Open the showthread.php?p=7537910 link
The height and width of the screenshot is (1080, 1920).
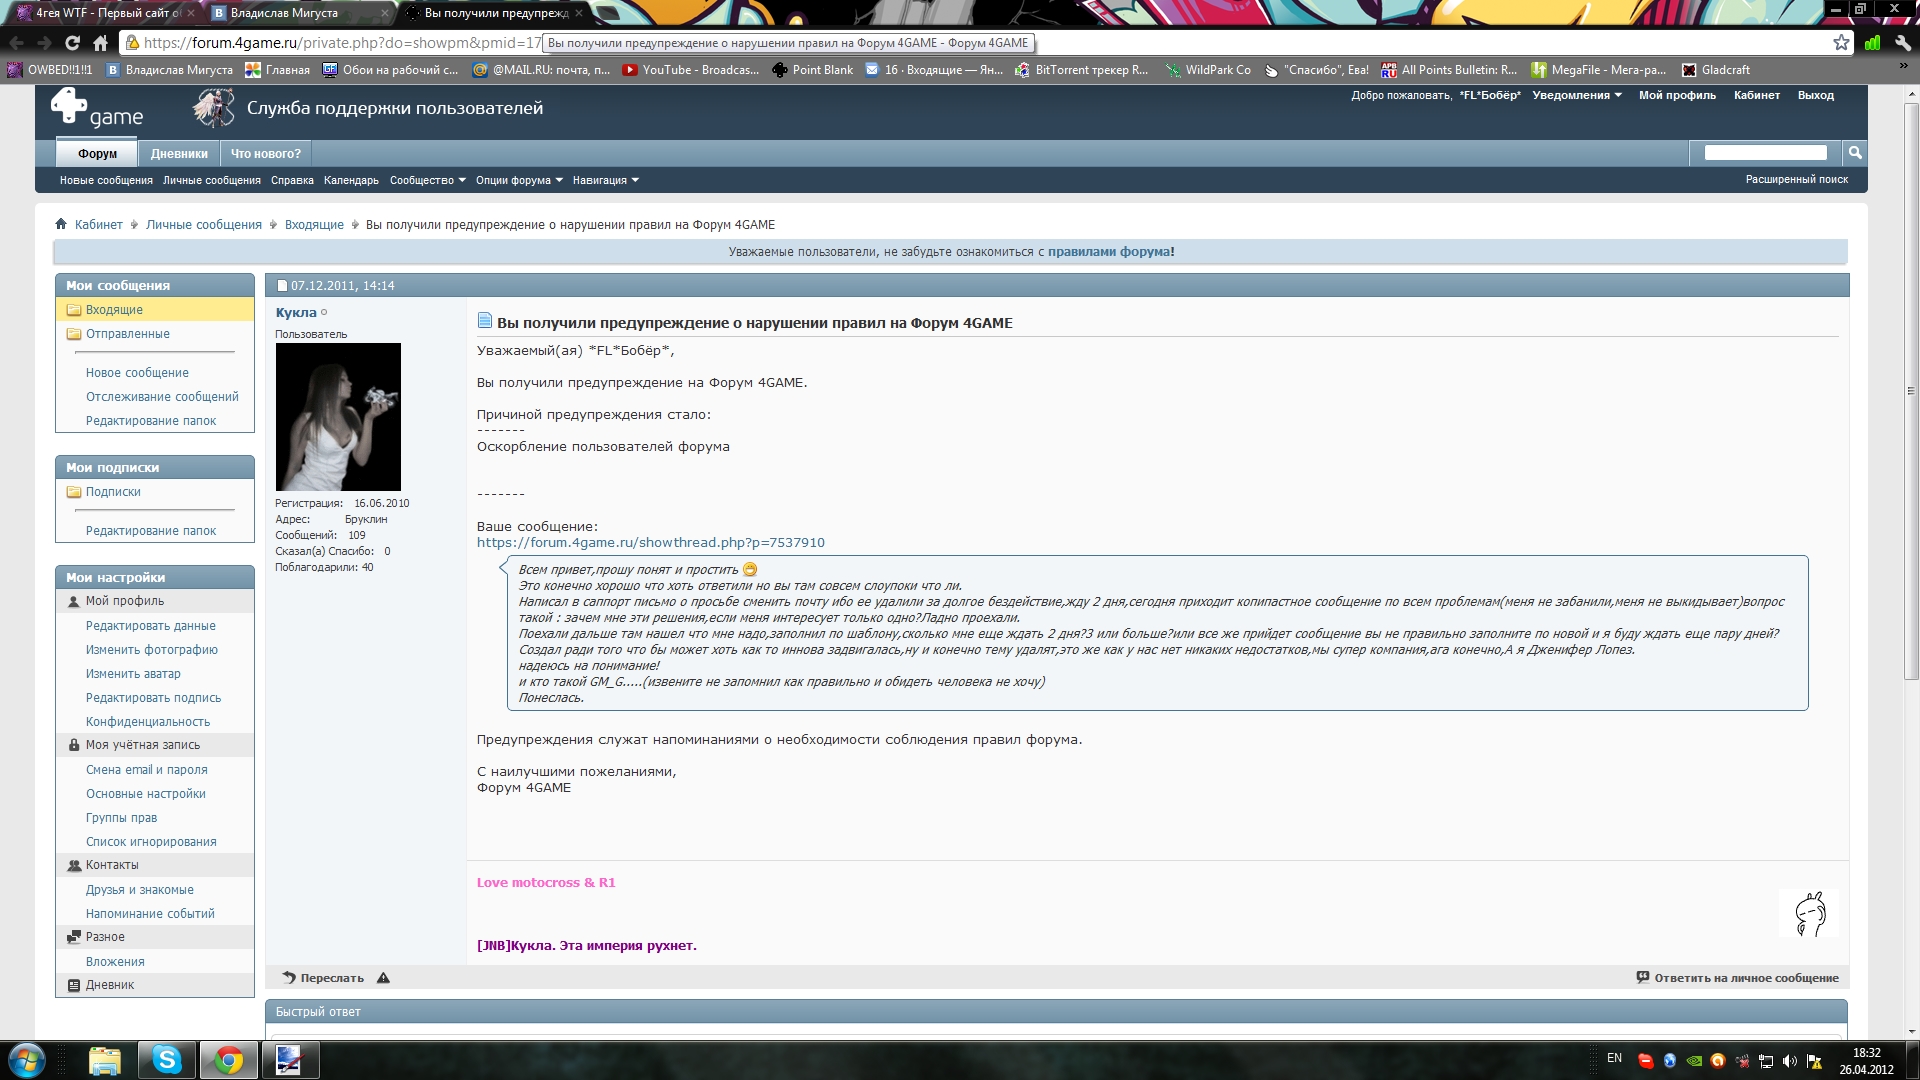(x=650, y=543)
